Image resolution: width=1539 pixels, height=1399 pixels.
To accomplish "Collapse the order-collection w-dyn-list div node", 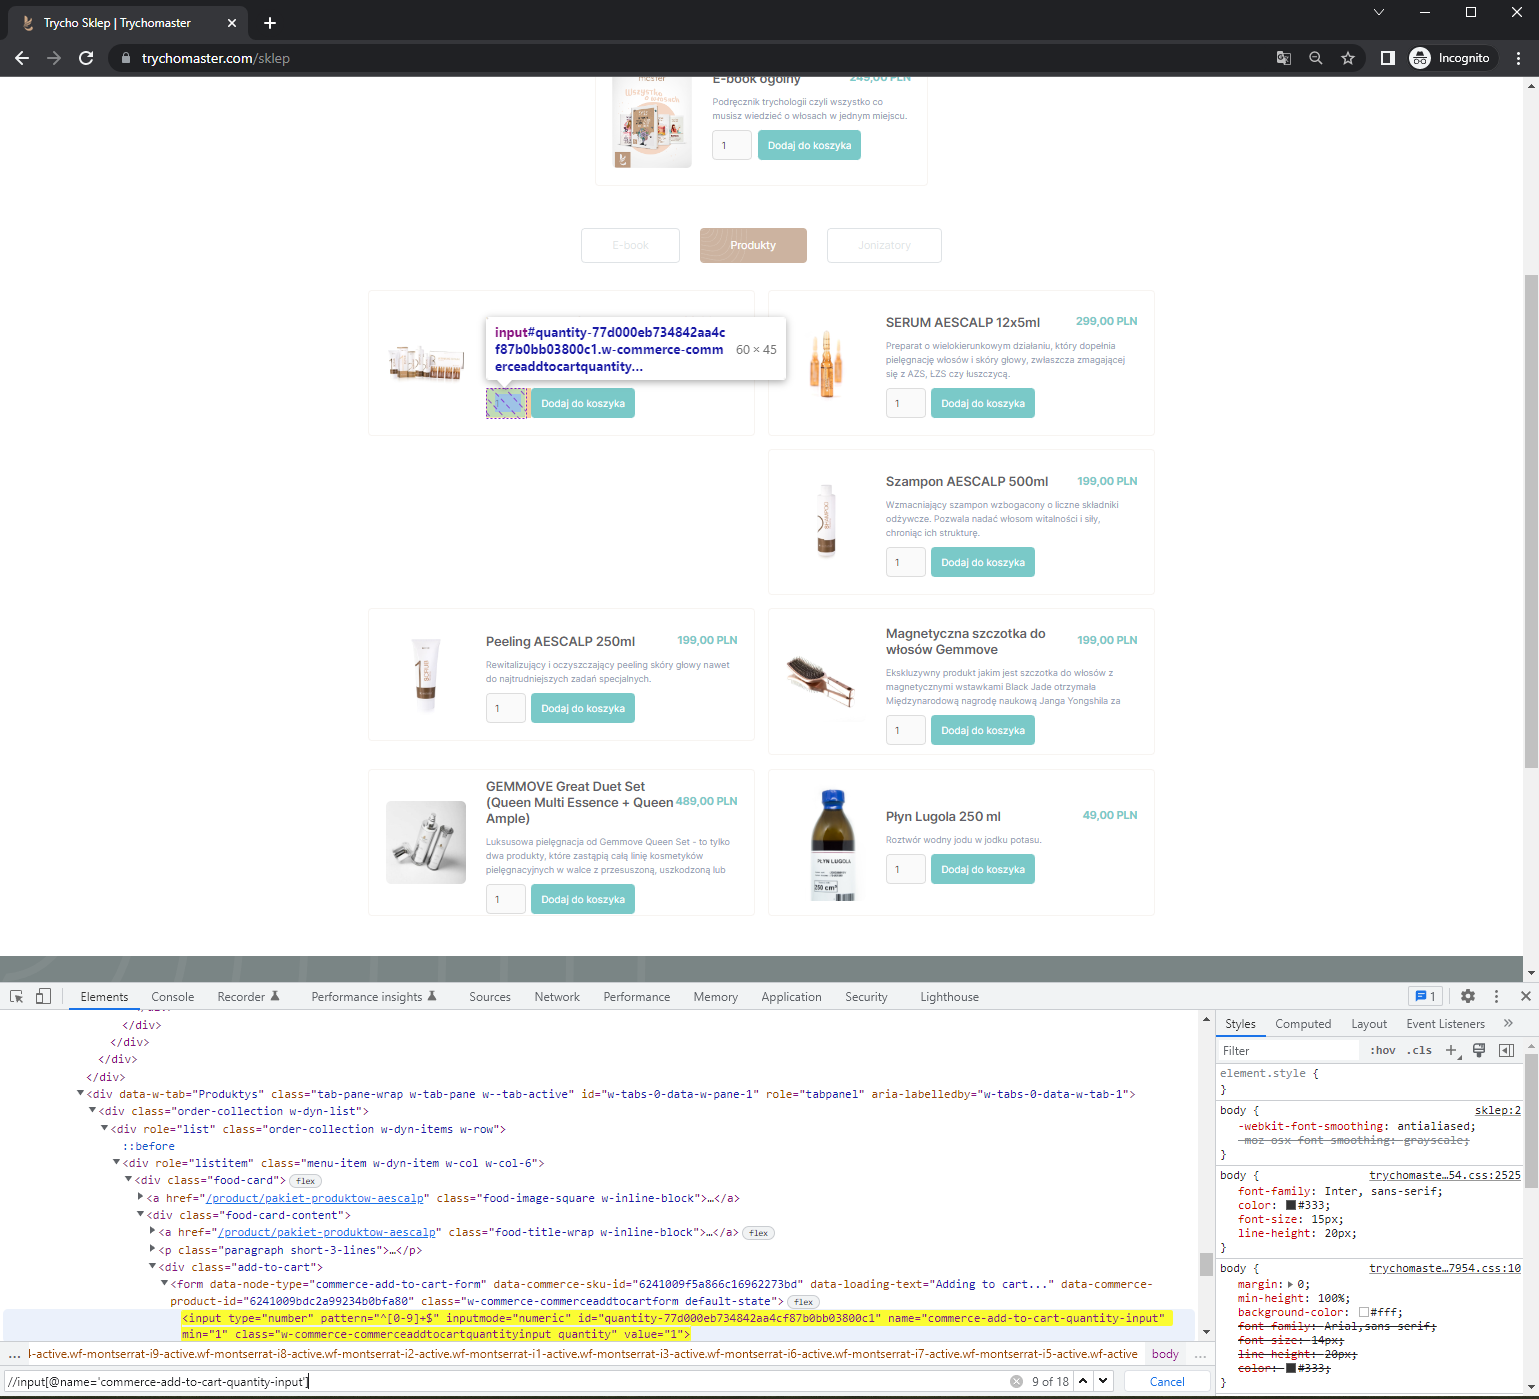I will (93, 1110).
